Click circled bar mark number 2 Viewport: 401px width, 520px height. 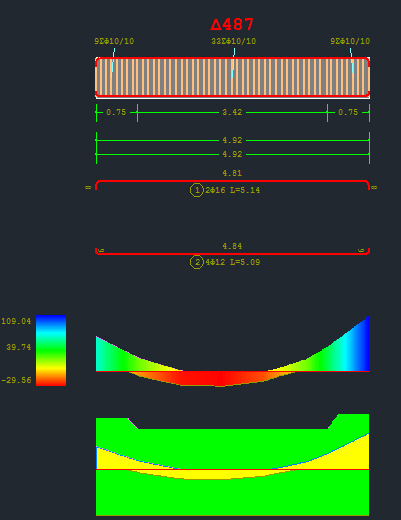tap(197, 262)
